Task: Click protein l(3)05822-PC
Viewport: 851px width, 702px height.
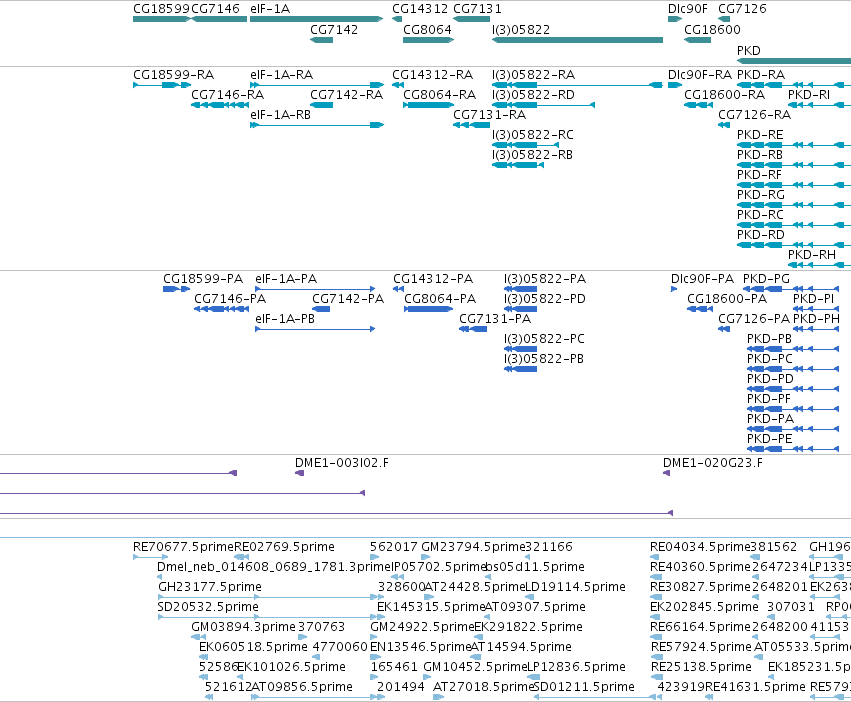Action: click(544, 339)
